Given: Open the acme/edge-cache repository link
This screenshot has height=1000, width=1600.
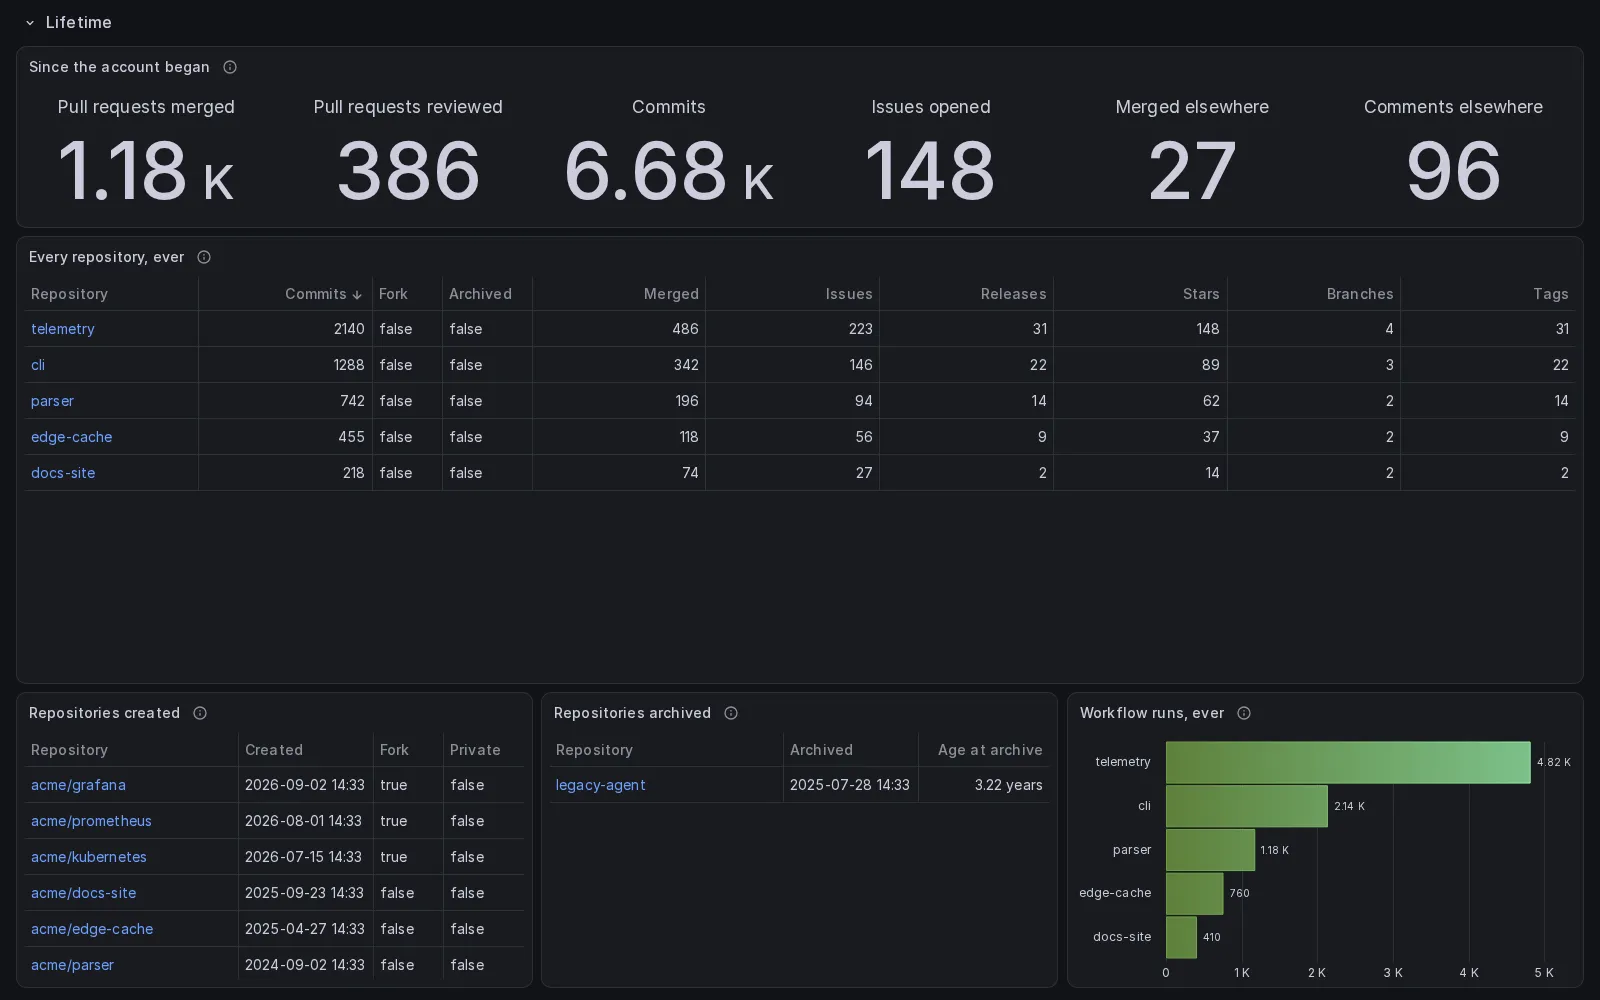Looking at the screenshot, I should click(92, 929).
